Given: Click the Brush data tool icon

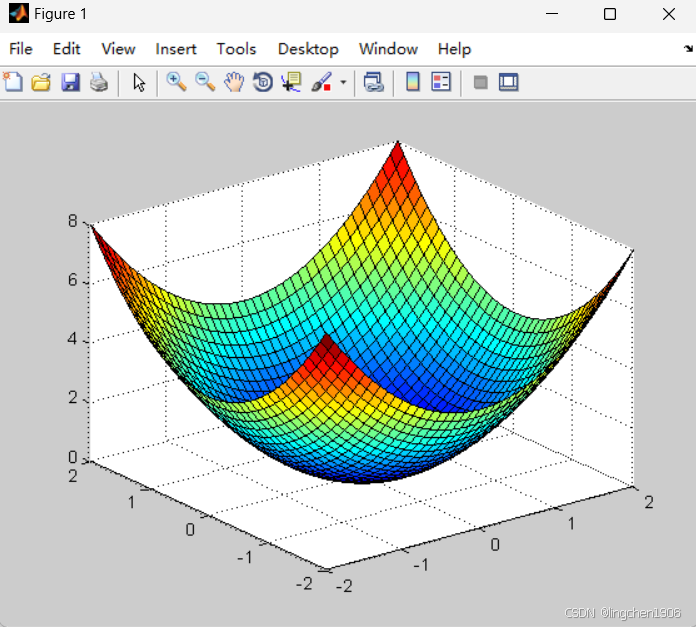Looking at the screenshot, I should coord(322,83).
